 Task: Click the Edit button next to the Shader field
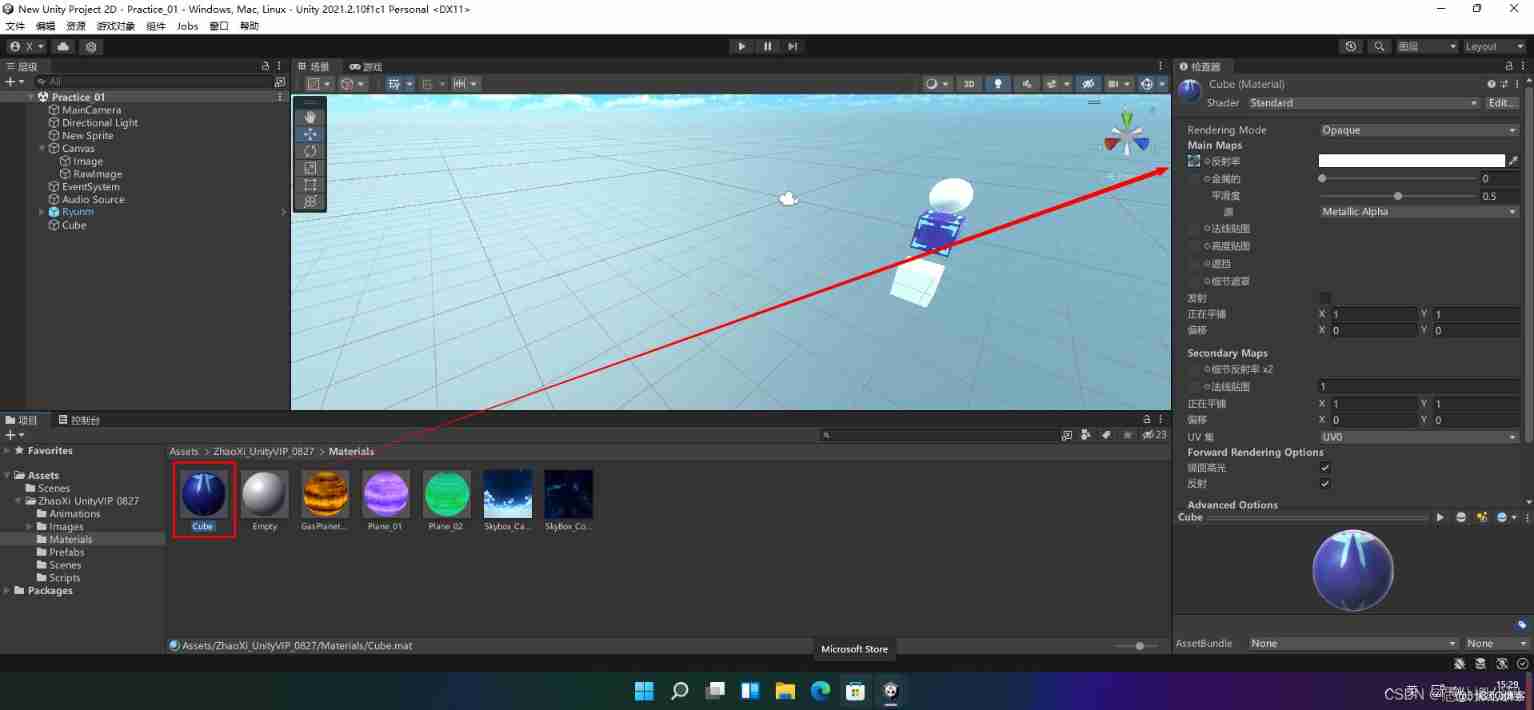1501,103
